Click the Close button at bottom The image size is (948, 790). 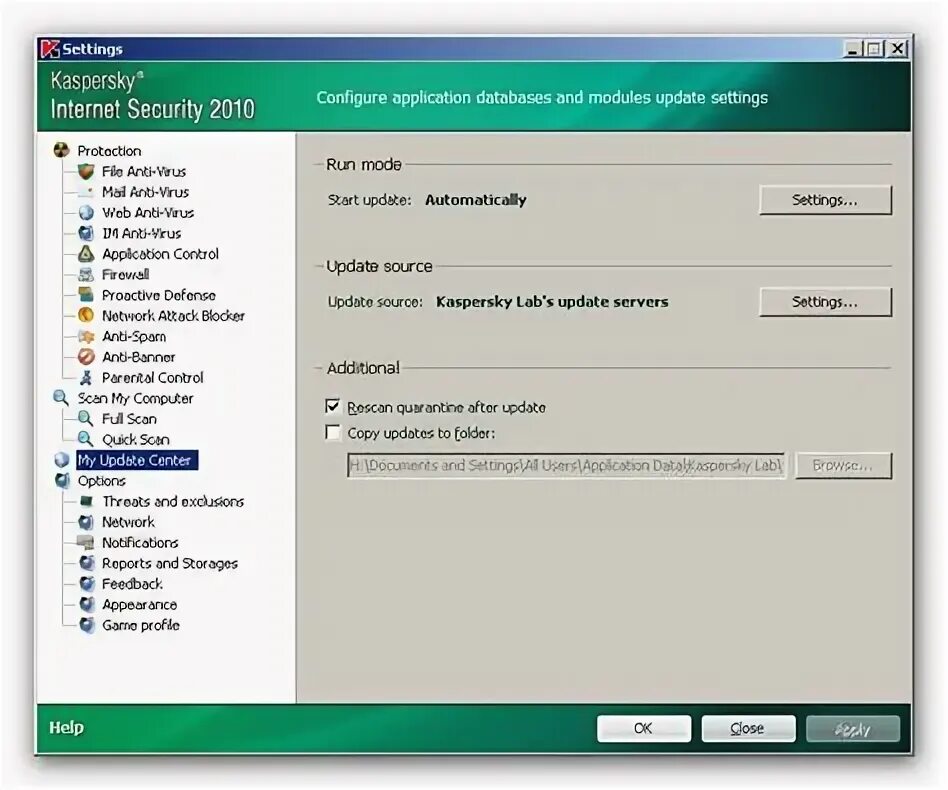[748, 728]
